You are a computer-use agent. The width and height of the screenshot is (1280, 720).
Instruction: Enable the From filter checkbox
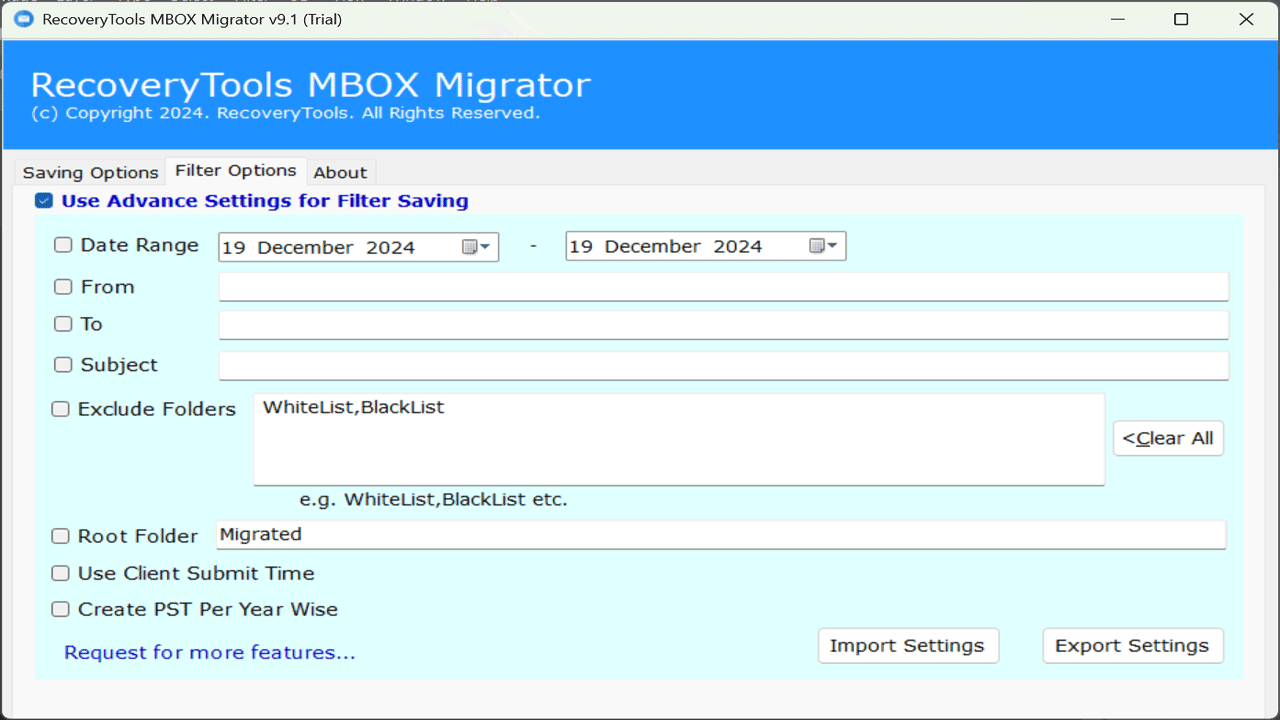click(63, 287)
